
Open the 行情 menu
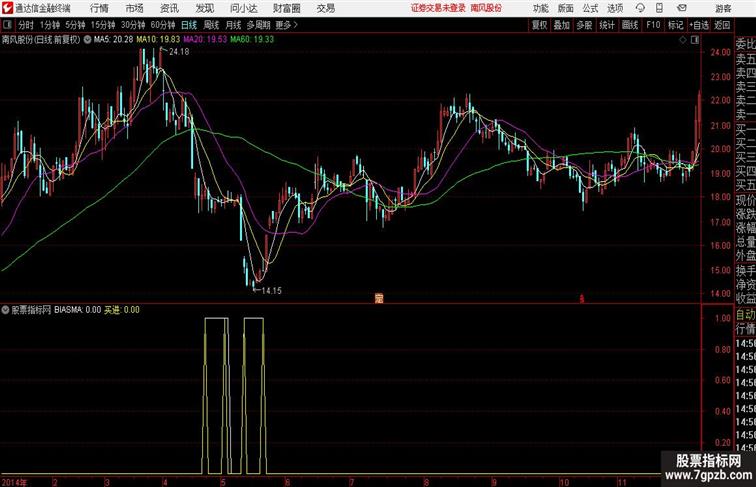click(99, 8)
